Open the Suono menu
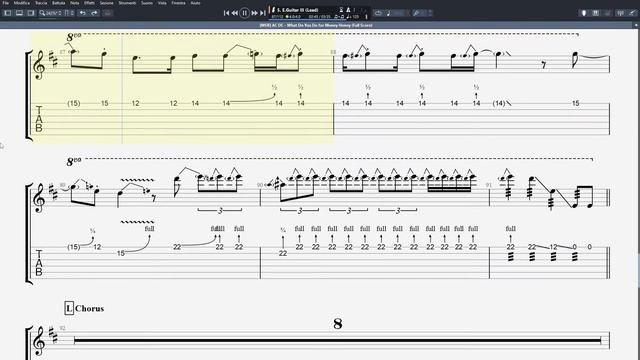 (147, 3)
